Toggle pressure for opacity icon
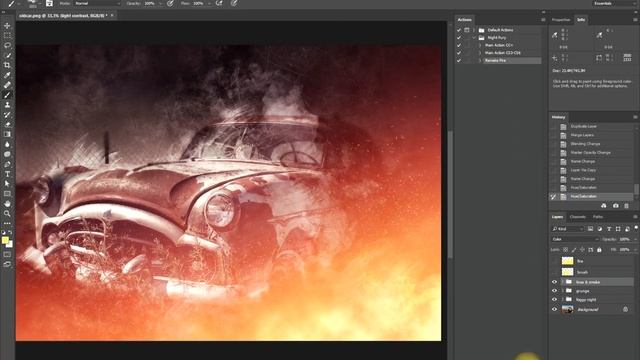 (x=170, y=3)
